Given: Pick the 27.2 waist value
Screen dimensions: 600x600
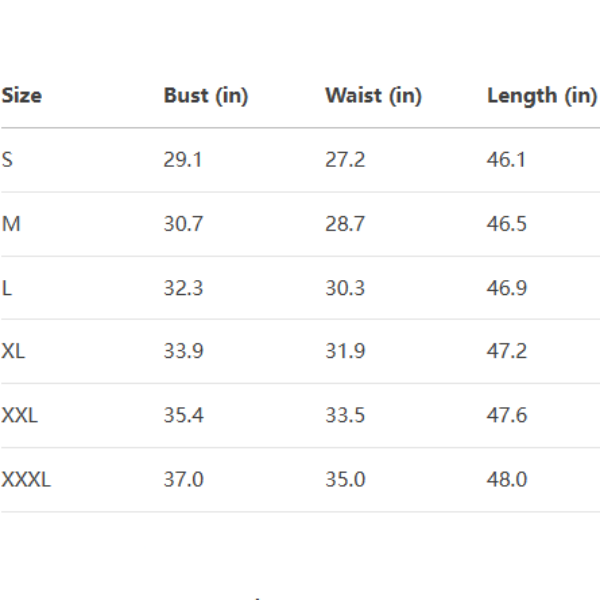Looking at the screenshot, I should [x=345, y=160].
